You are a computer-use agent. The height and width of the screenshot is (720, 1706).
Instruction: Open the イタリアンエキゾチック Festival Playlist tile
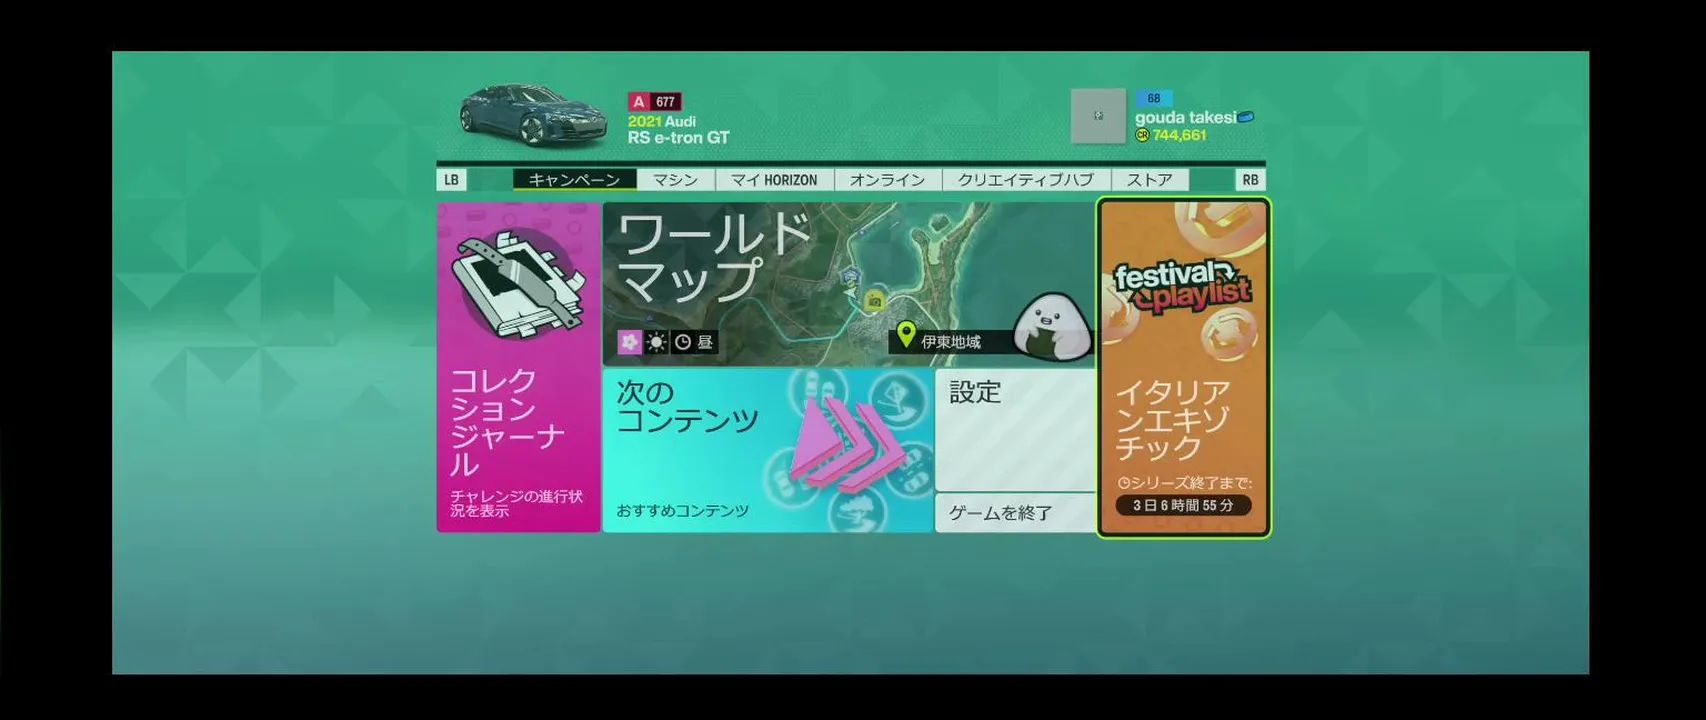coord(1183,367)
